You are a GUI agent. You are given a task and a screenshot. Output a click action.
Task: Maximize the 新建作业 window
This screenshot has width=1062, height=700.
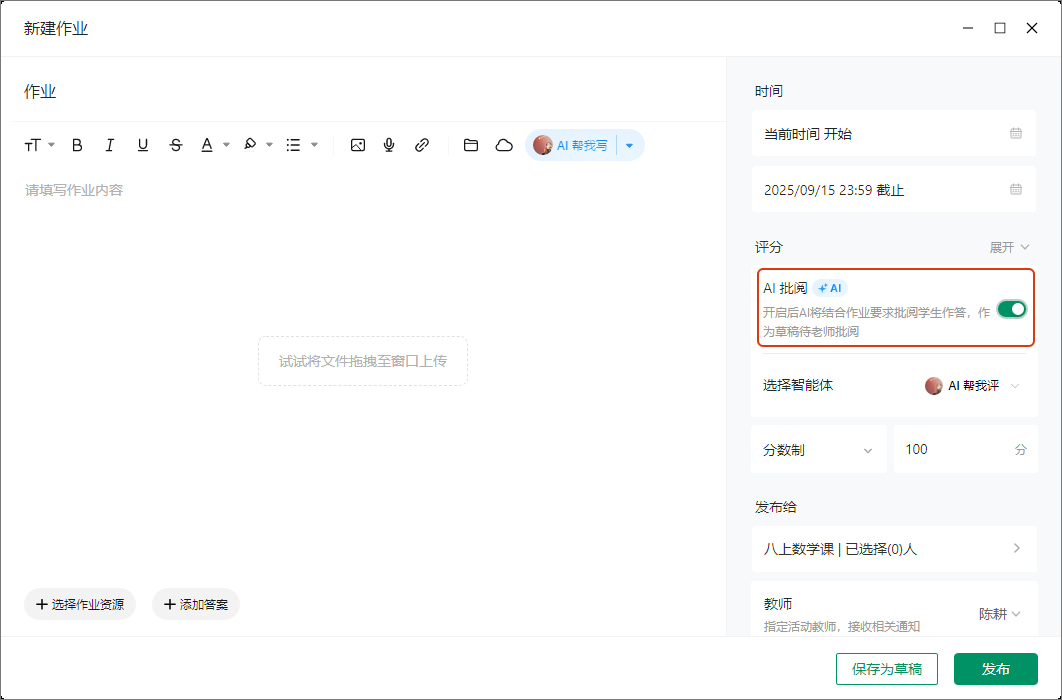coord(1000,28)
